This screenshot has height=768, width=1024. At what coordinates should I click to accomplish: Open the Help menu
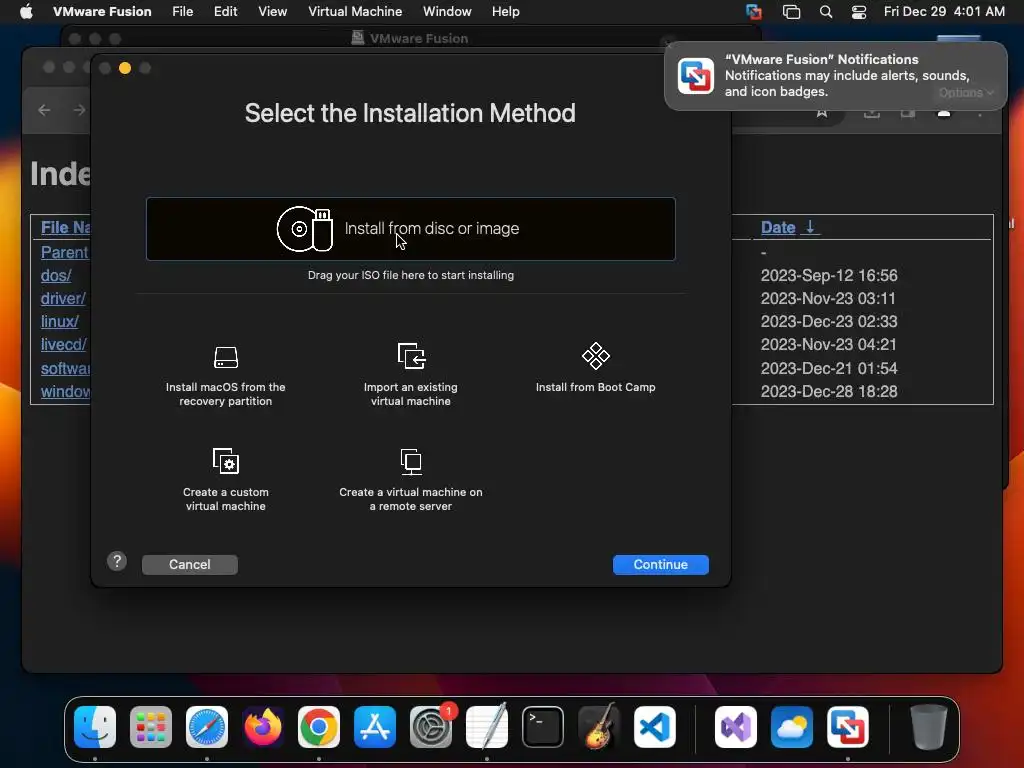pos(505,11)
